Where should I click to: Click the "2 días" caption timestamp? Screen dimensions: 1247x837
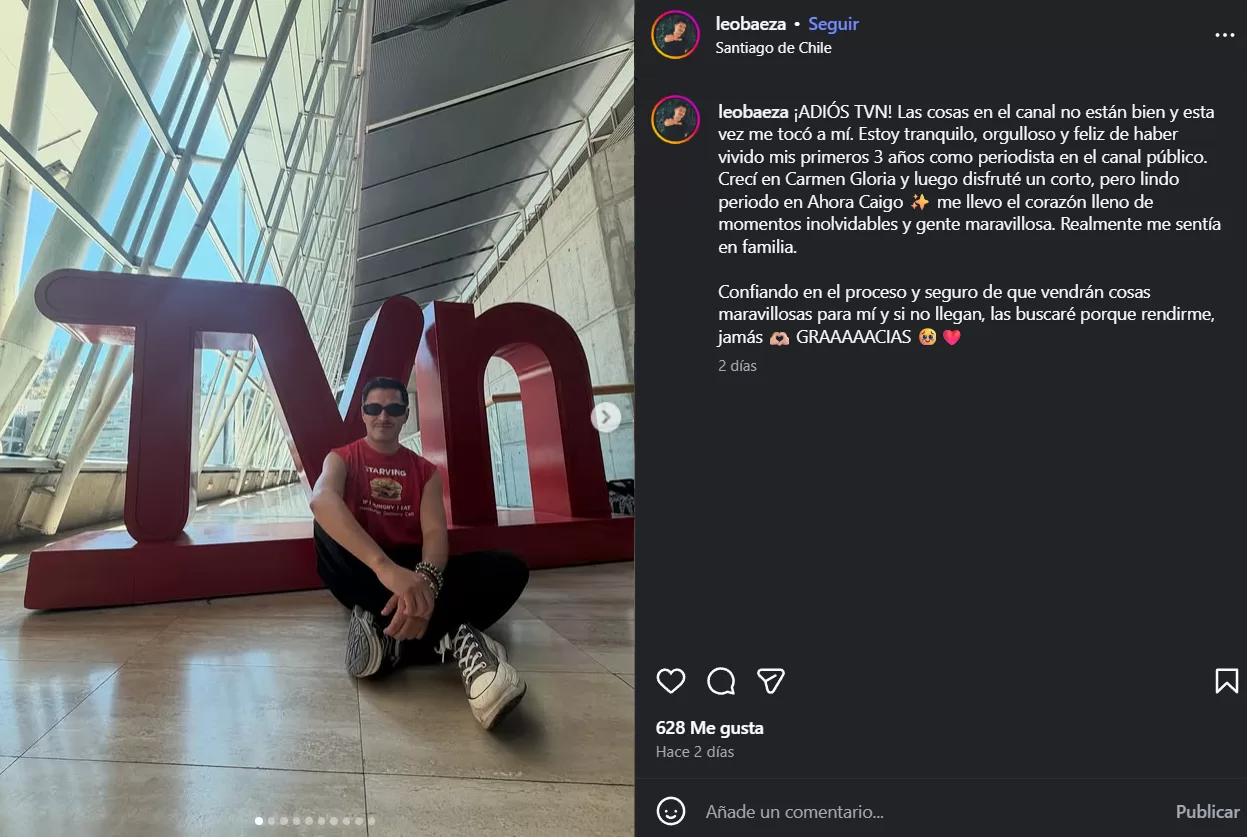(x=737, y=366)
